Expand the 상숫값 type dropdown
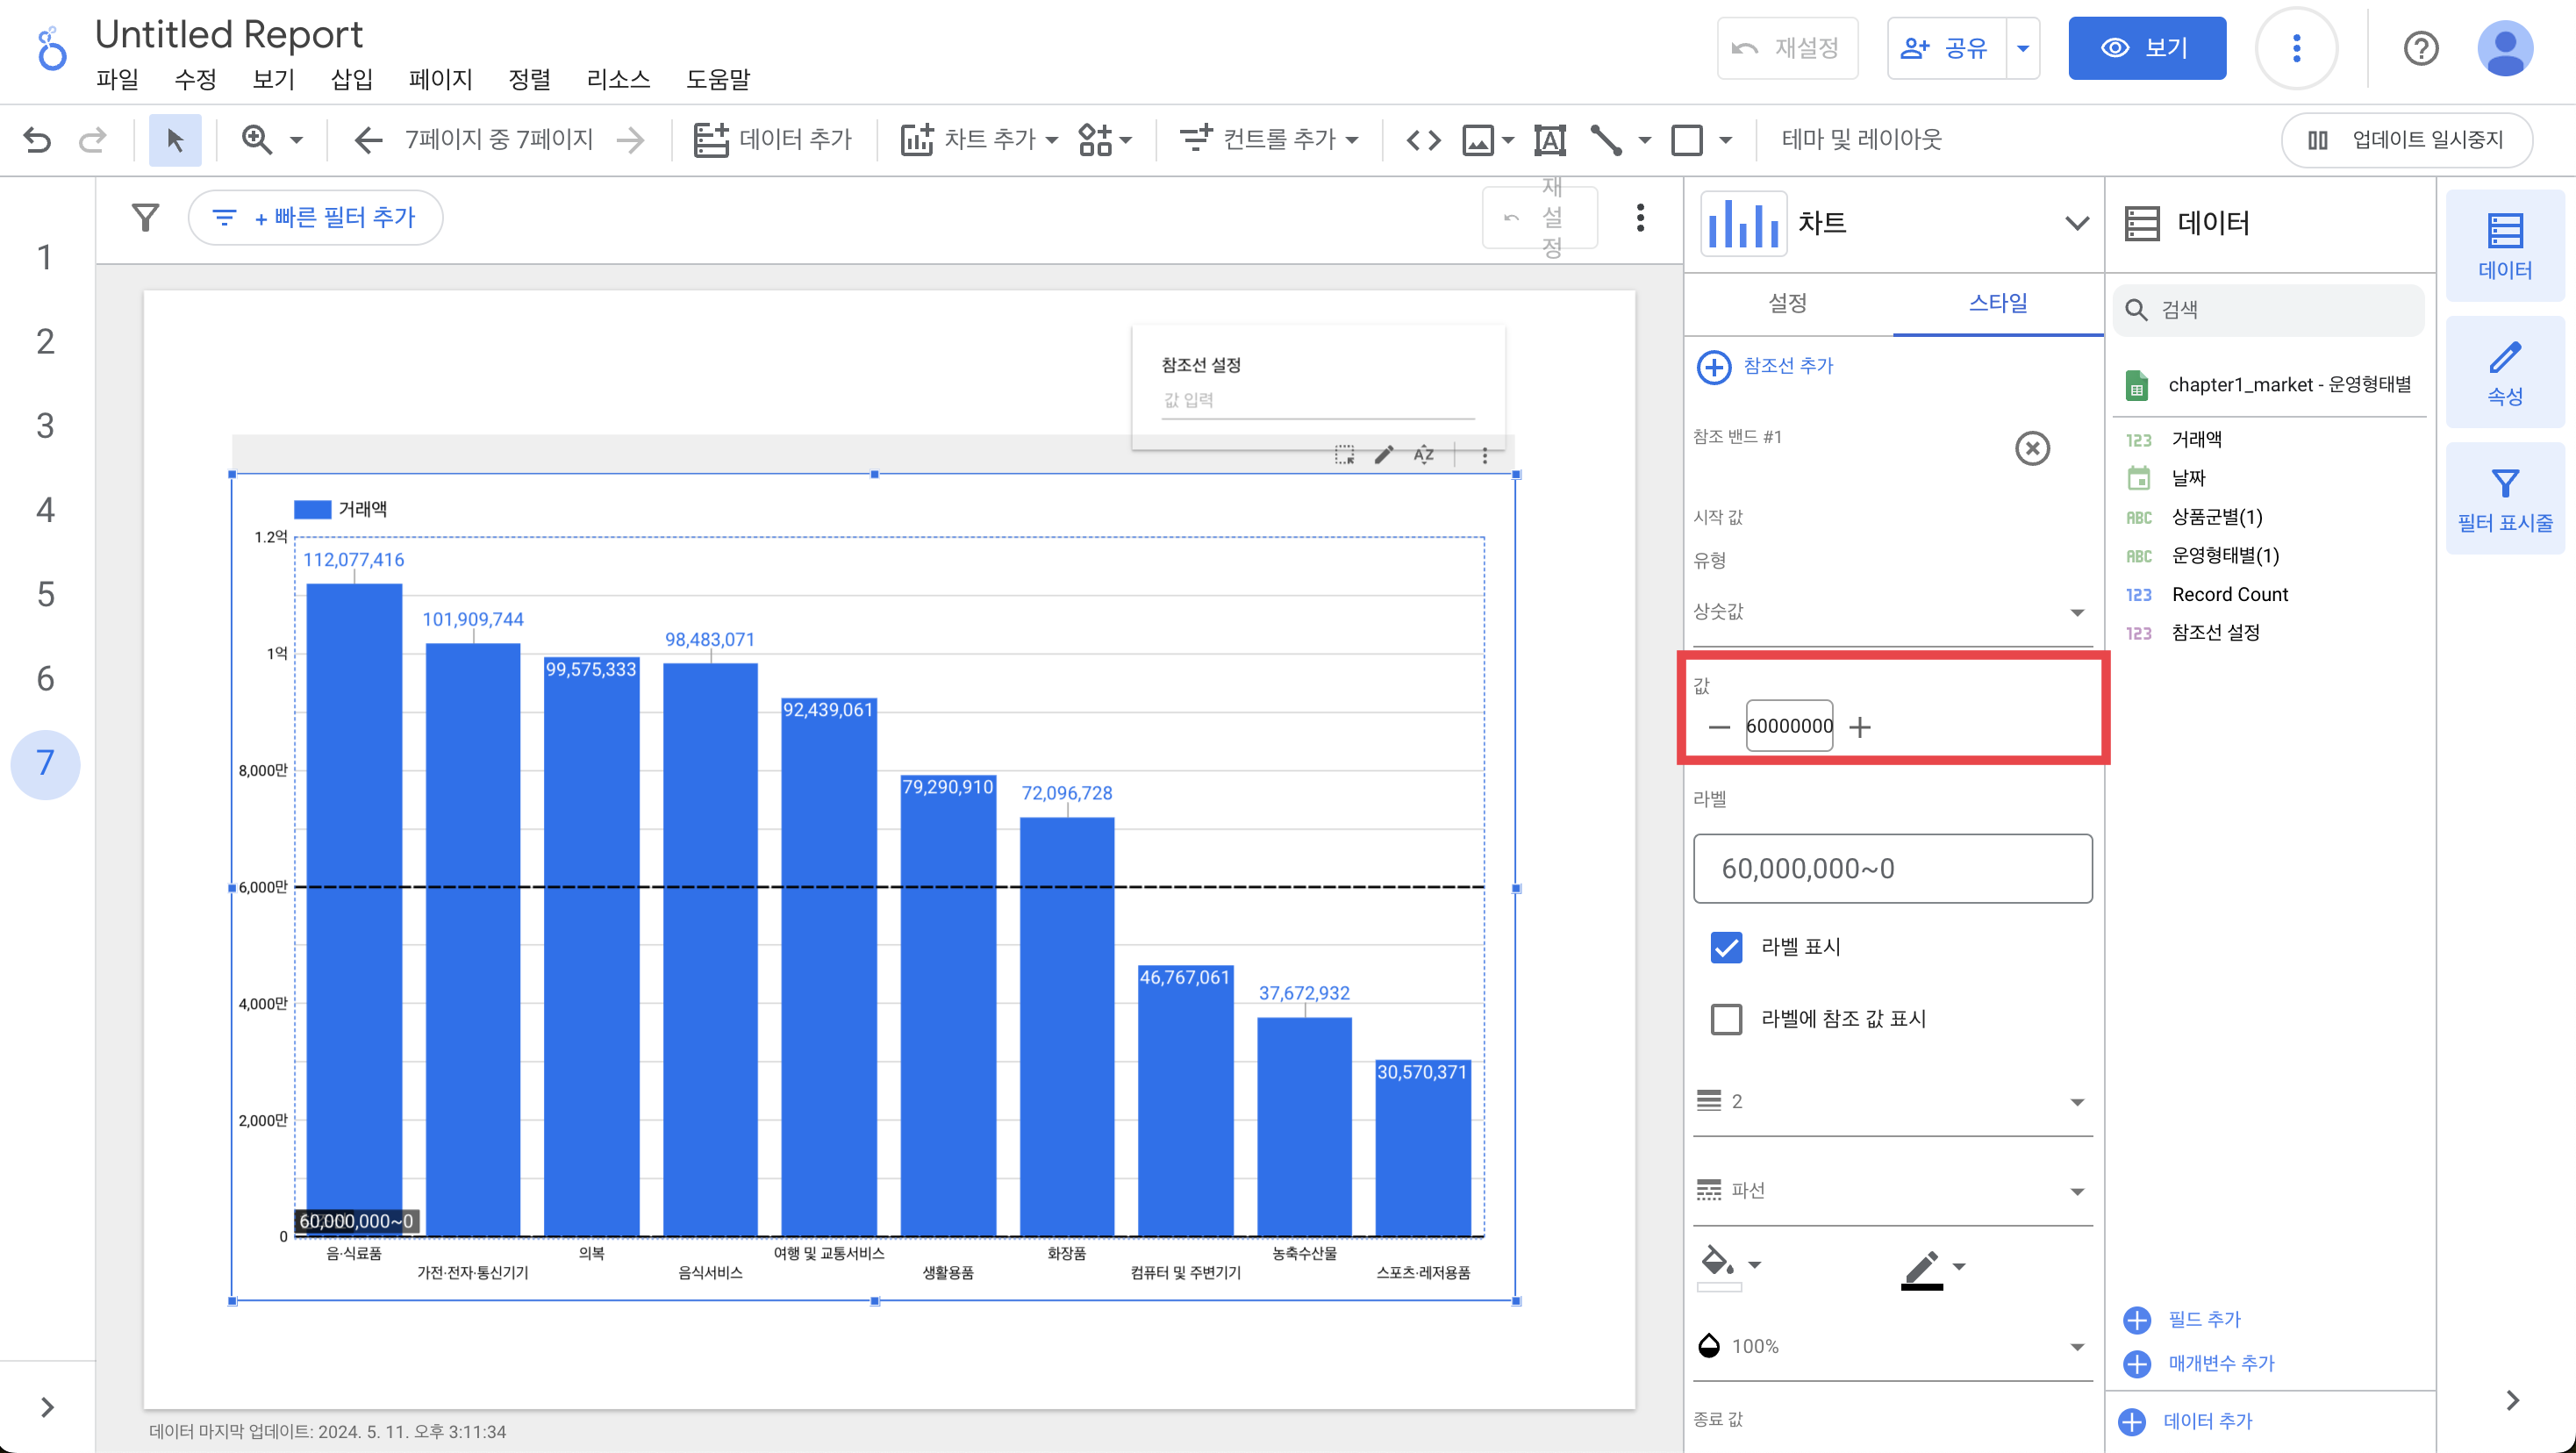Image resolution: width=2576 pixels, height=1453 pixels. tap(1892, 612)
